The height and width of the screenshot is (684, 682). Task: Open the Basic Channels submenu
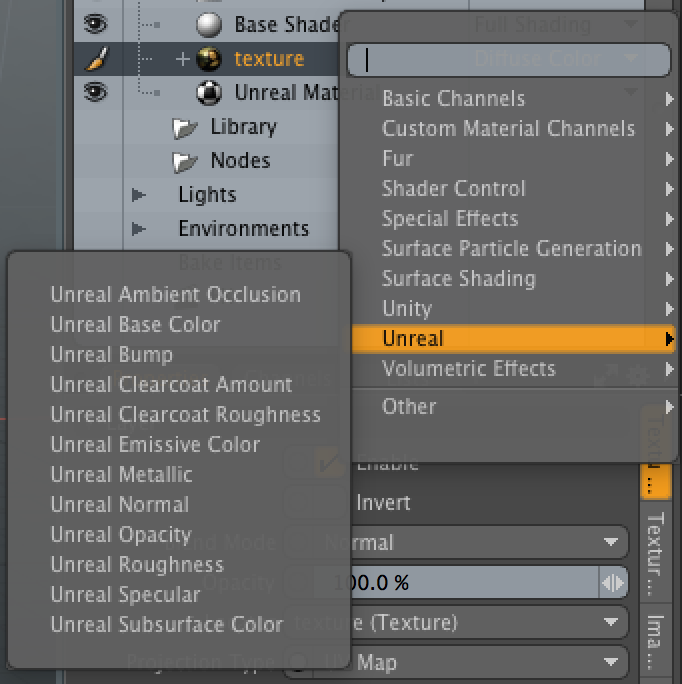click(453, 98)
